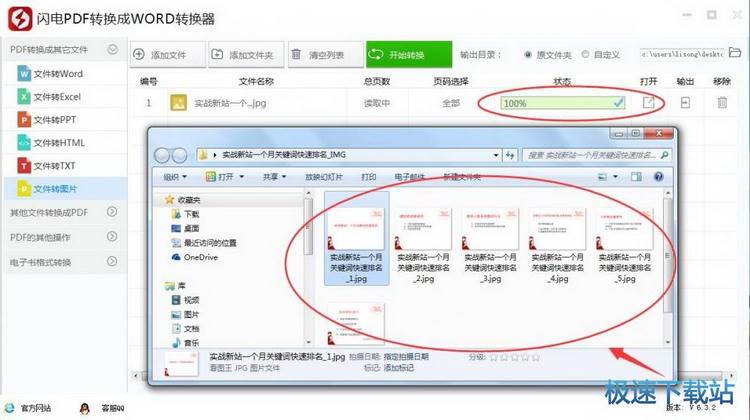
Task: Expand 电子书格式转换 section
Action: coord(112,261)
